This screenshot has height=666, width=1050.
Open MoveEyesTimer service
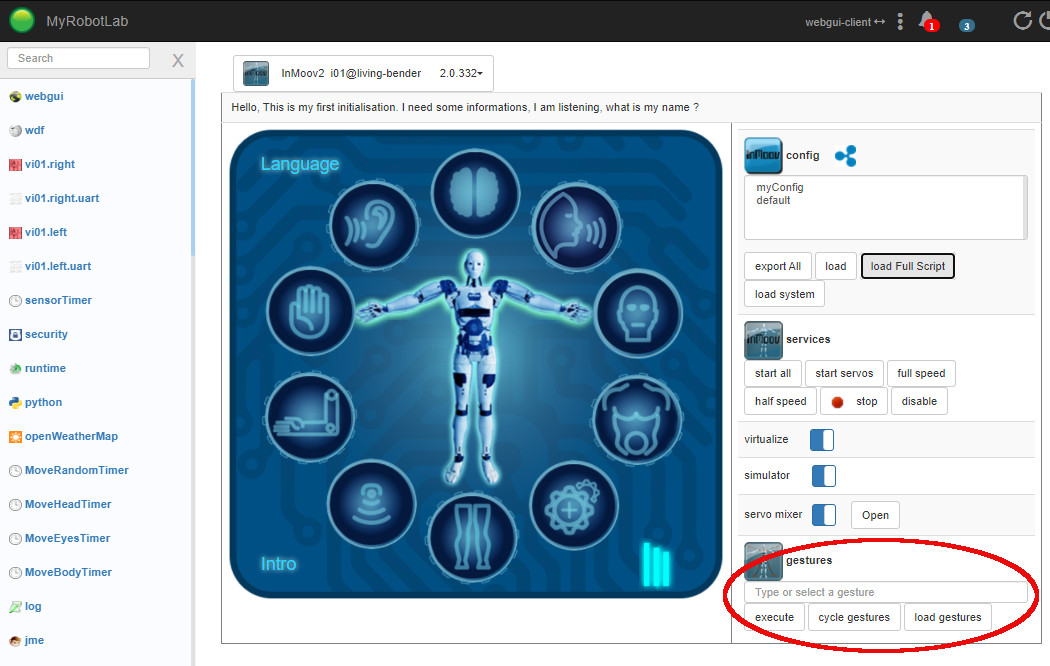click(67, 539)
